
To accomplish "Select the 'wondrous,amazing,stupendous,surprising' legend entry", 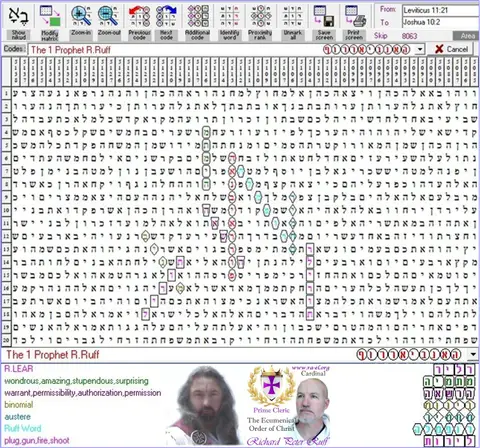I will 76,381.
